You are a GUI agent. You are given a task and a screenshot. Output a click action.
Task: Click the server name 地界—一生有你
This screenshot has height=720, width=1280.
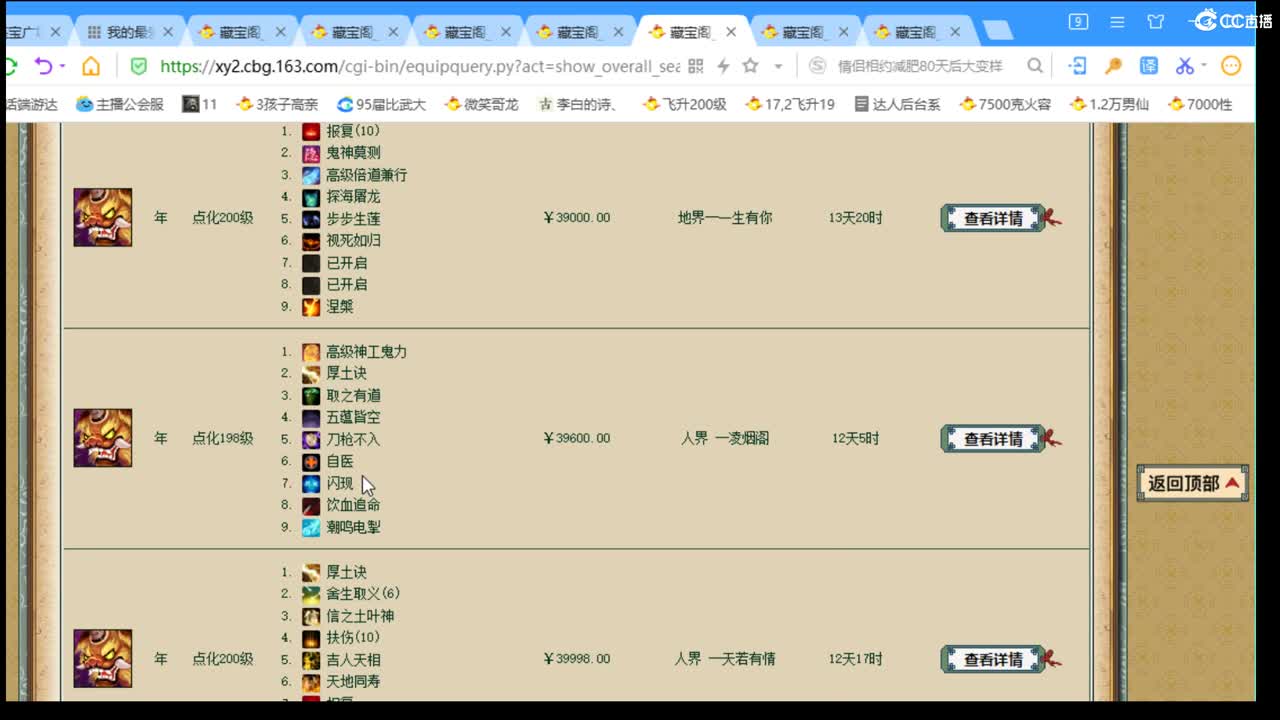click(725, 218)
